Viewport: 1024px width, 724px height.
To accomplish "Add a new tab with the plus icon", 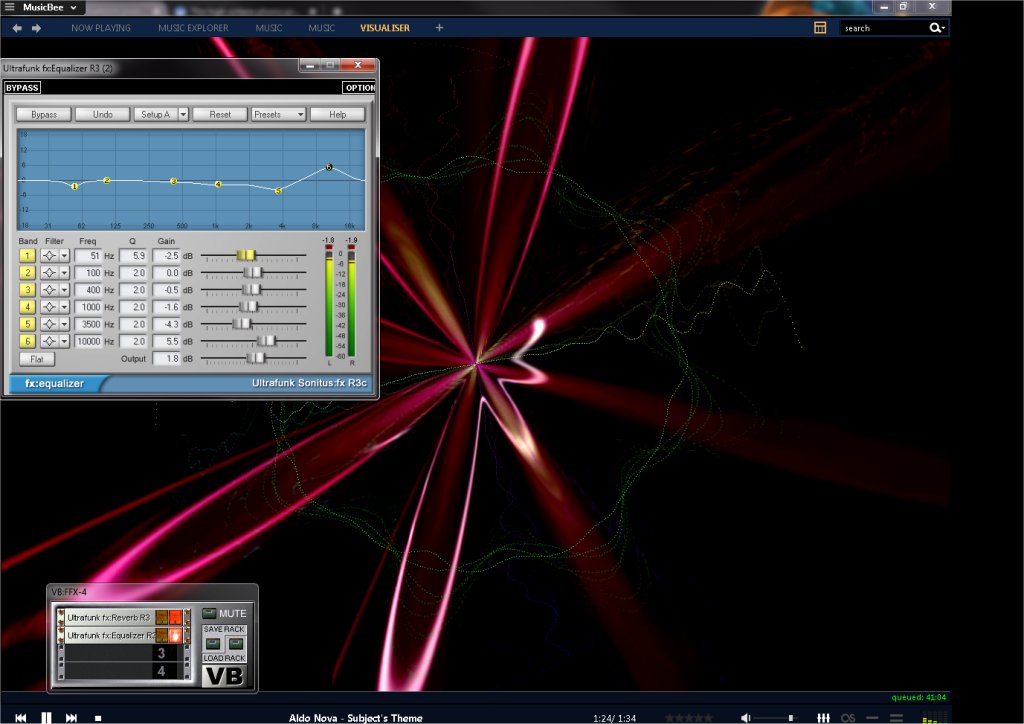I will coord(440,27).
